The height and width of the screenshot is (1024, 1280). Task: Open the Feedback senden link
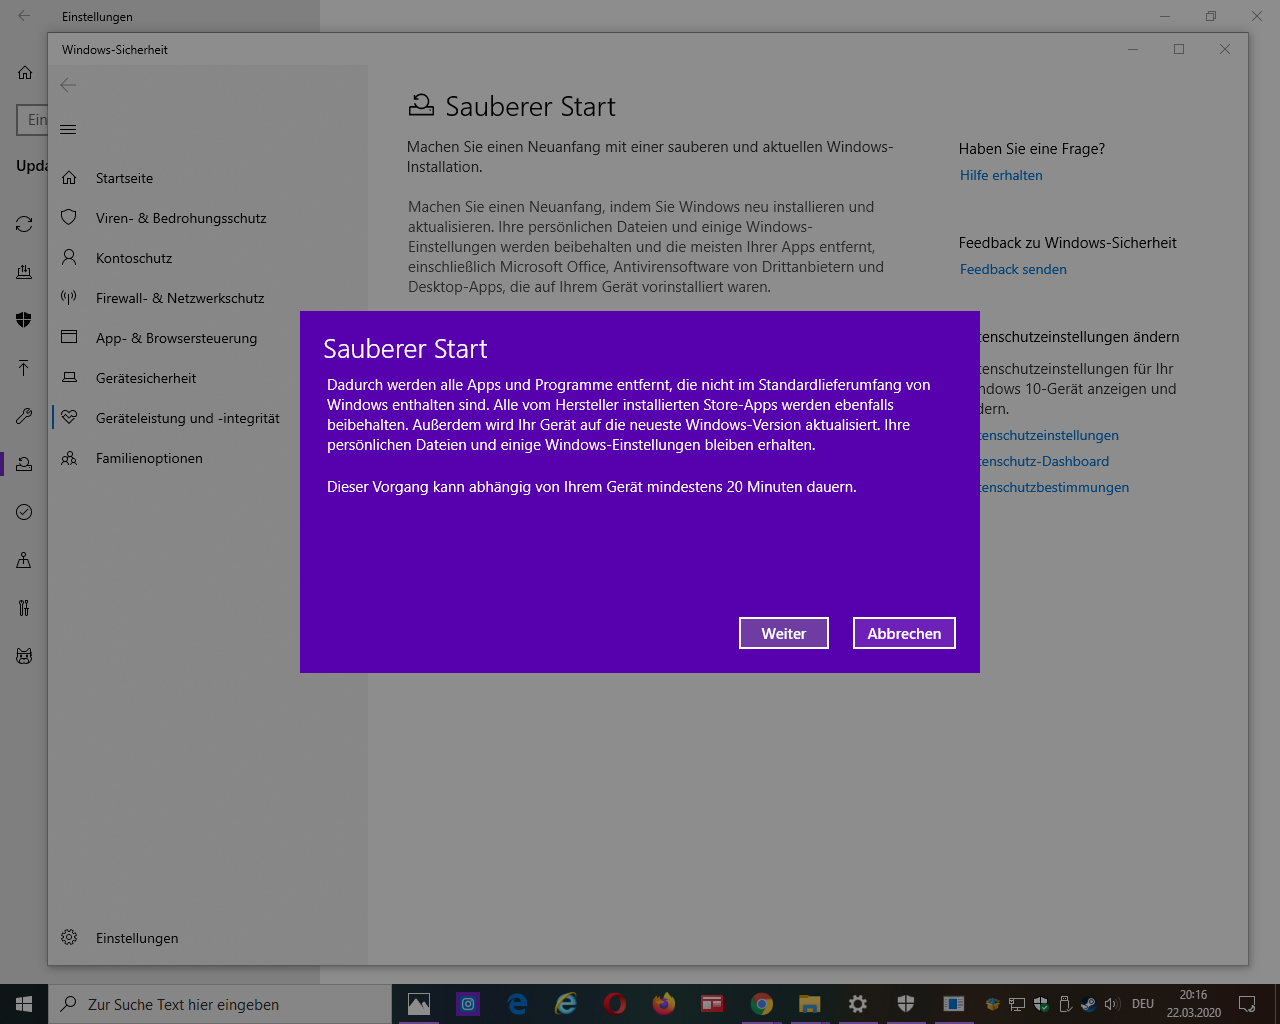(x=1013, y=269)
